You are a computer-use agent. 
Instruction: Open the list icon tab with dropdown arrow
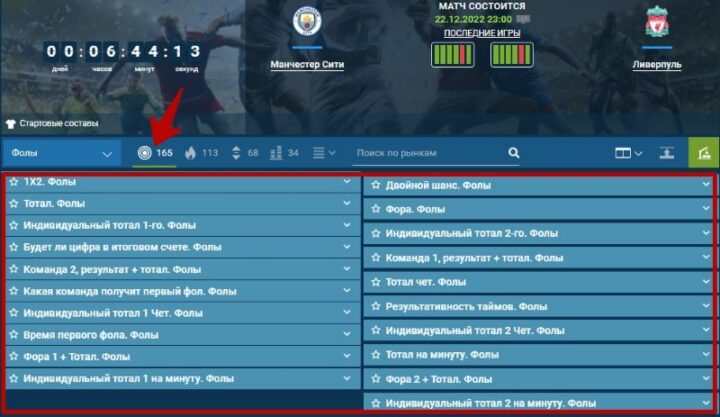(323, 153)
